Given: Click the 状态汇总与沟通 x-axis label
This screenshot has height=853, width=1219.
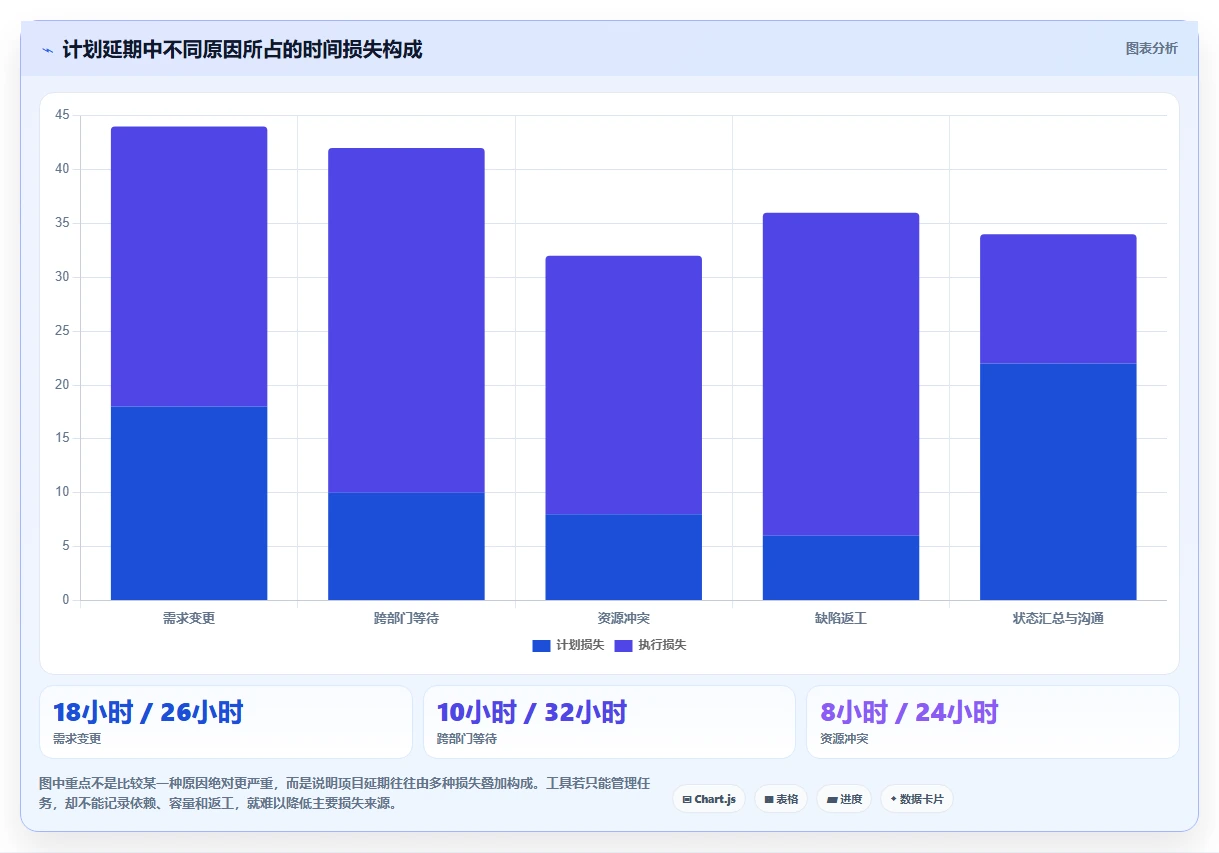Looking at the screenshot, I should 1058,618.
